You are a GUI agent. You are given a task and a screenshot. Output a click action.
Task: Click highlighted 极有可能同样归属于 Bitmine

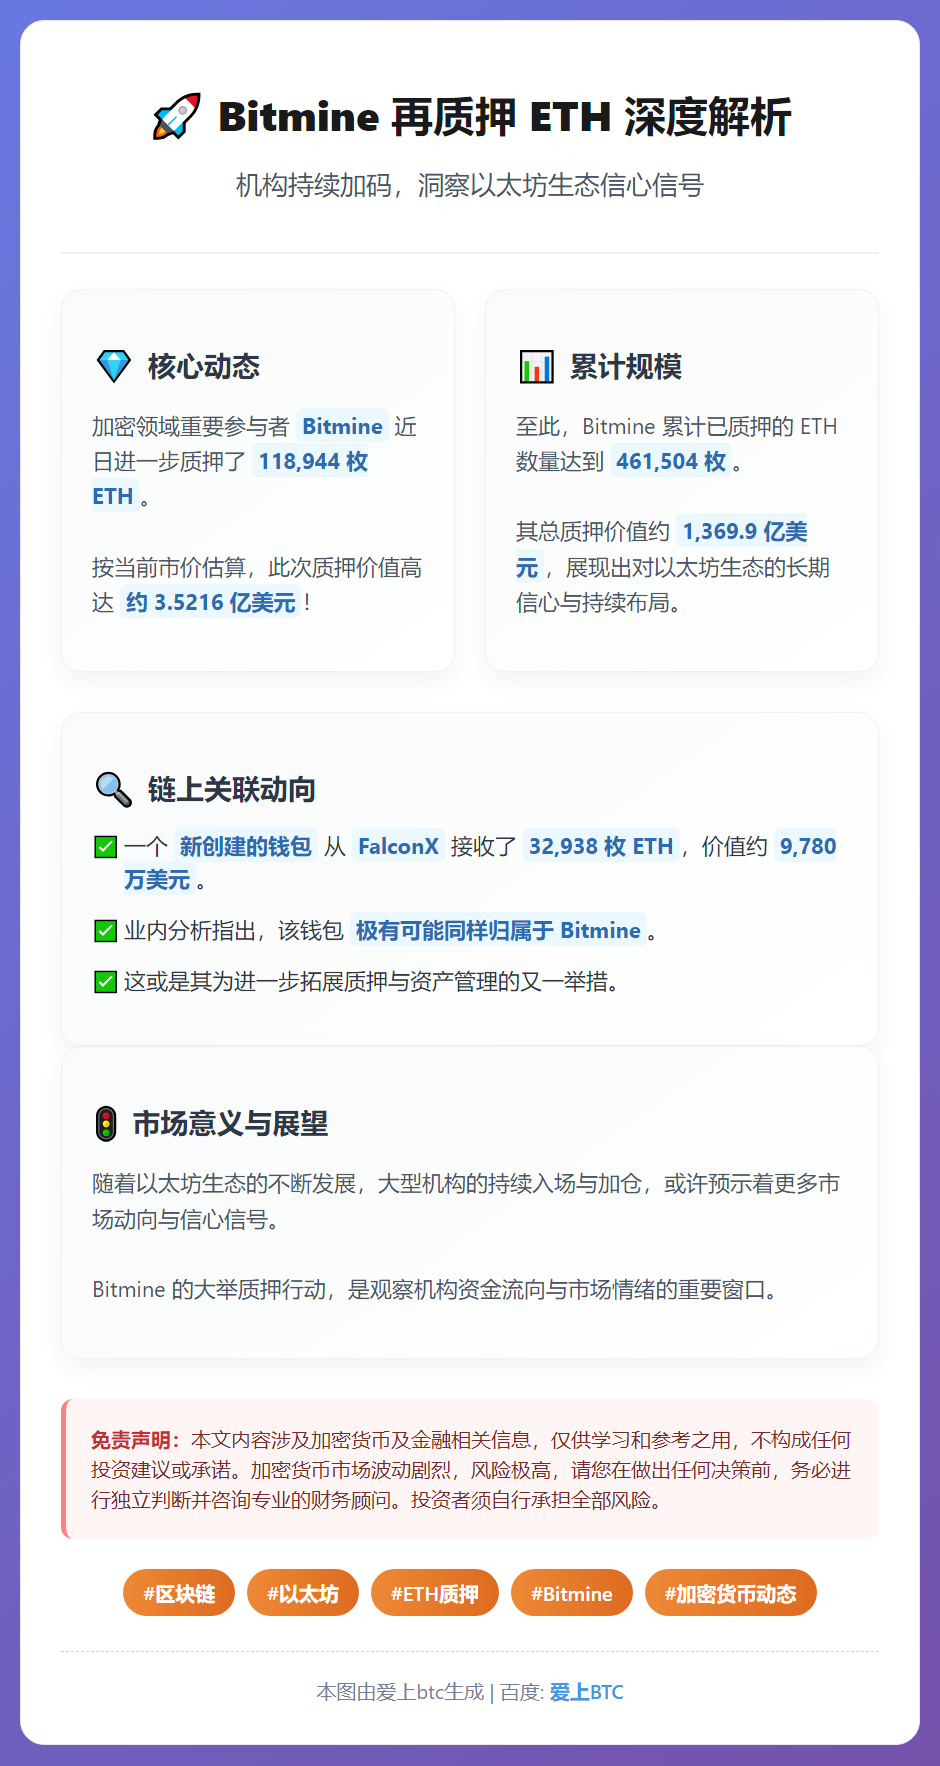pyautogui.click(x=498, y=931)
